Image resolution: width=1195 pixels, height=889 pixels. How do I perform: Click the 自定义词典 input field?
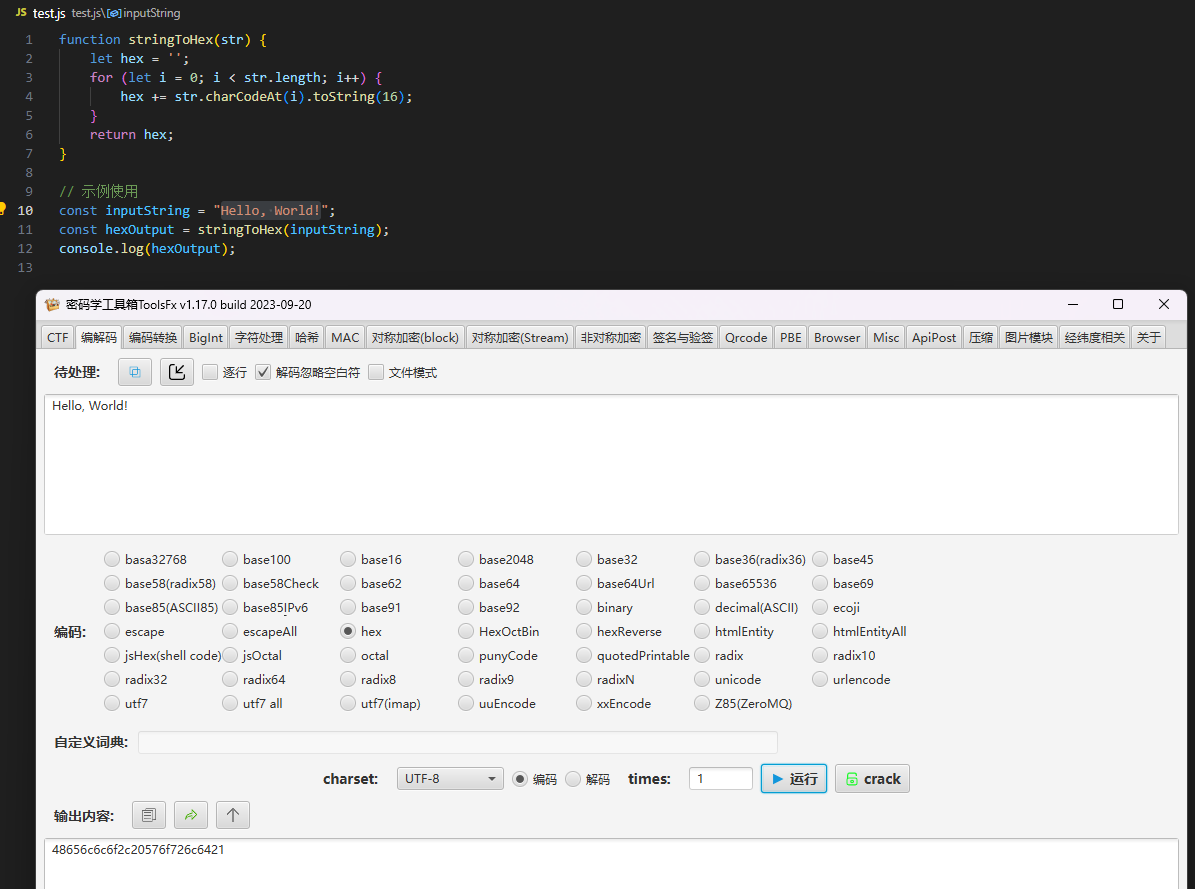(x=457, y=742)
